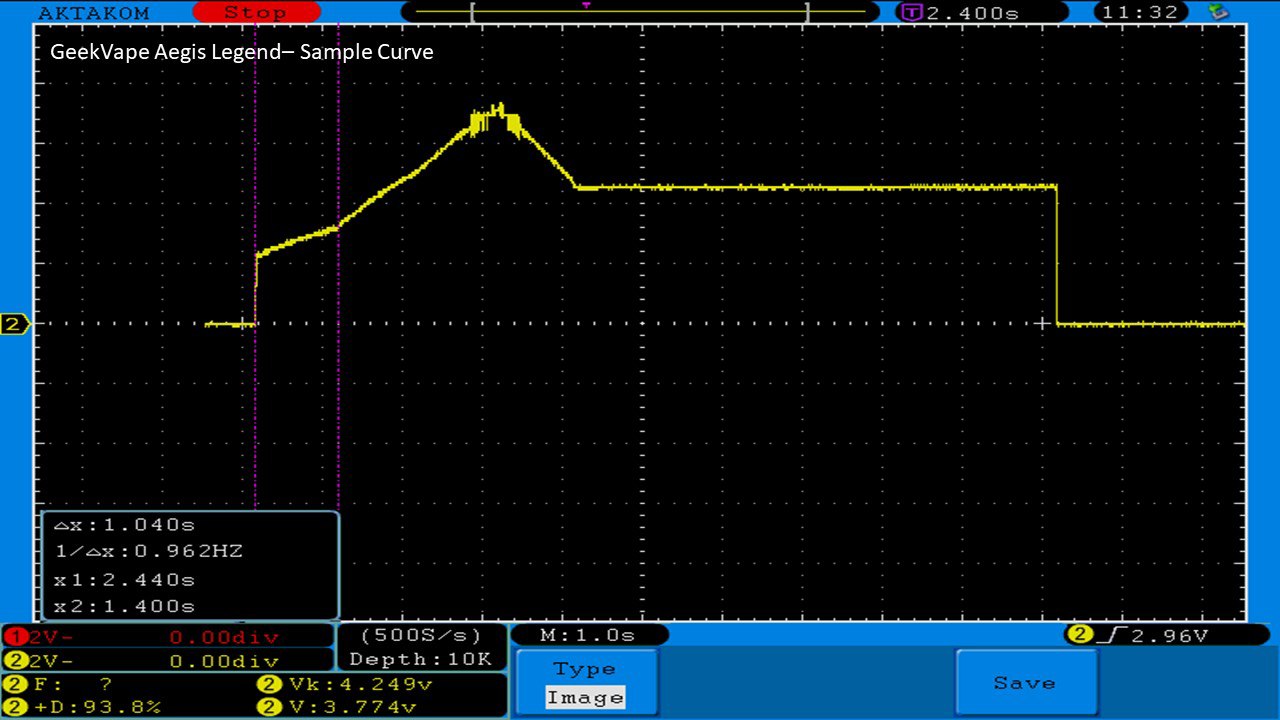The image size is (1280, 720).
Task: Click the Vk:4.249v measurement readout
Action: [346, 685]
